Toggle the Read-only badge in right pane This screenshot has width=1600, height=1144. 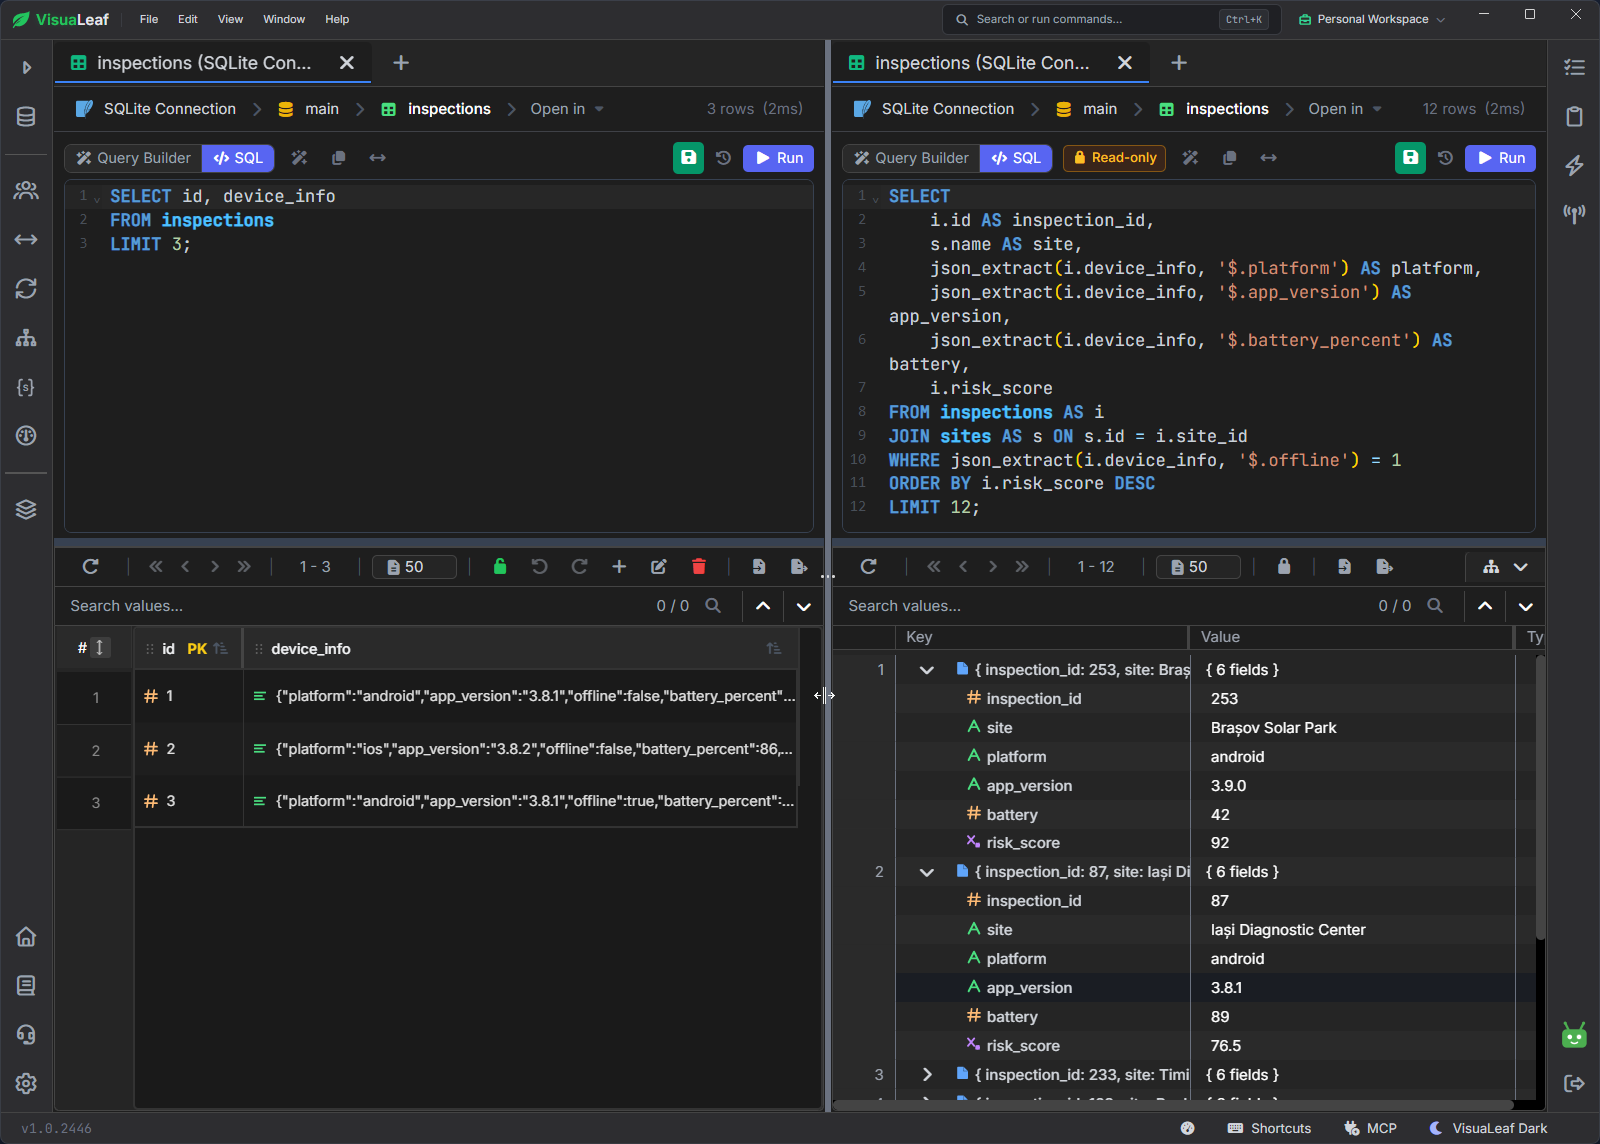pyautogui.click(x=1114, y=158)
